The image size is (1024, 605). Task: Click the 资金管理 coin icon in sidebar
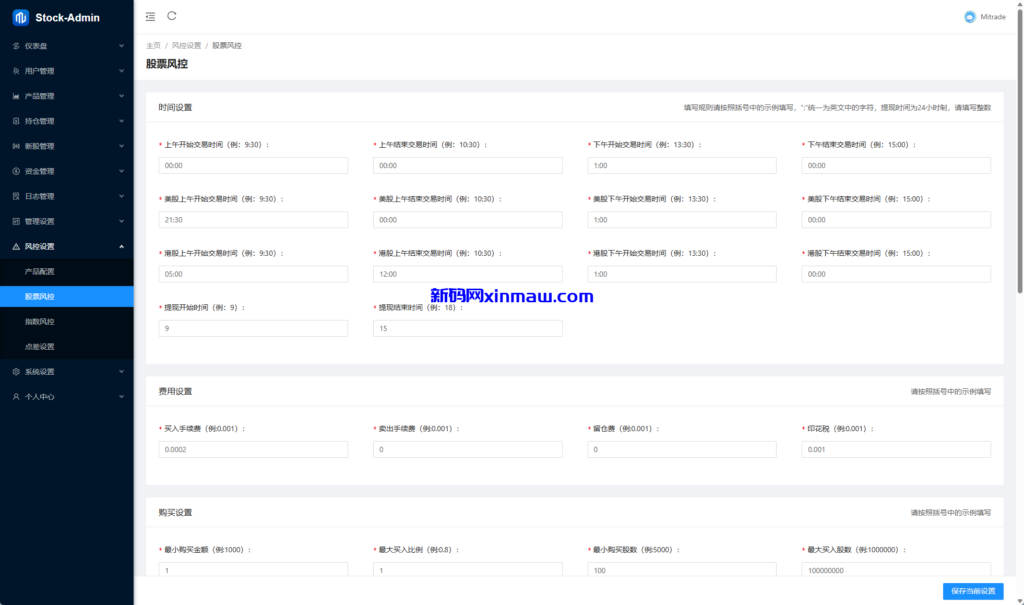click(x=16, y=171)
